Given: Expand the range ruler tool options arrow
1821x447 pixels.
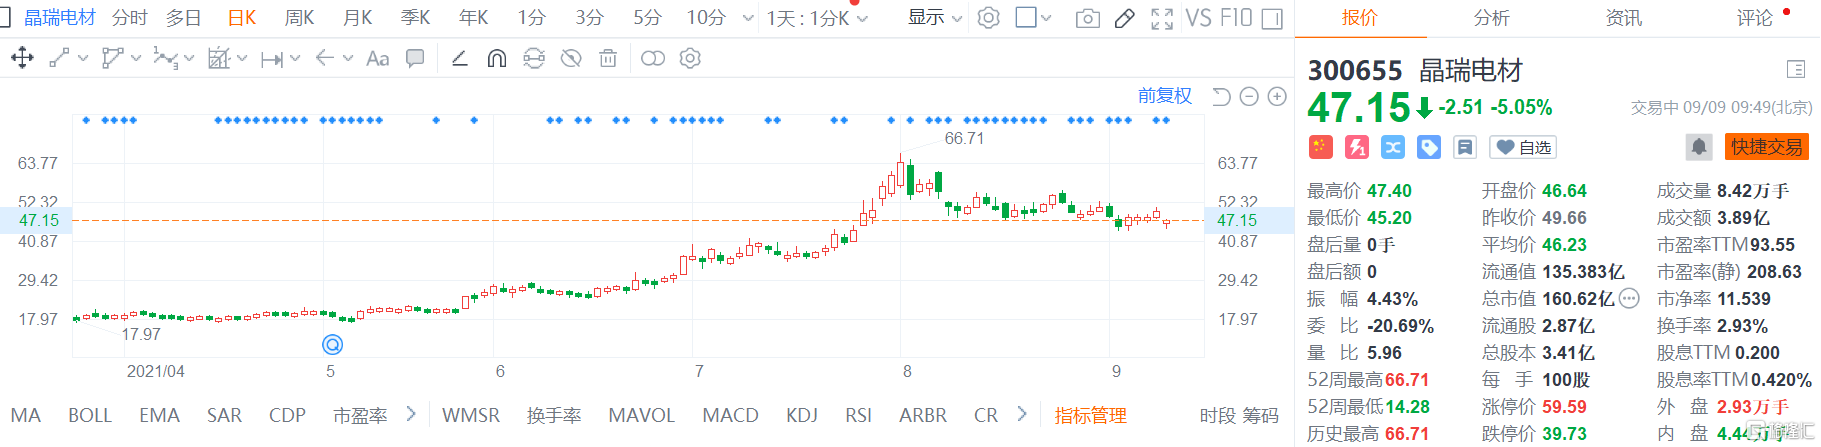Looking at the screenshot, I should pos(295,59).
